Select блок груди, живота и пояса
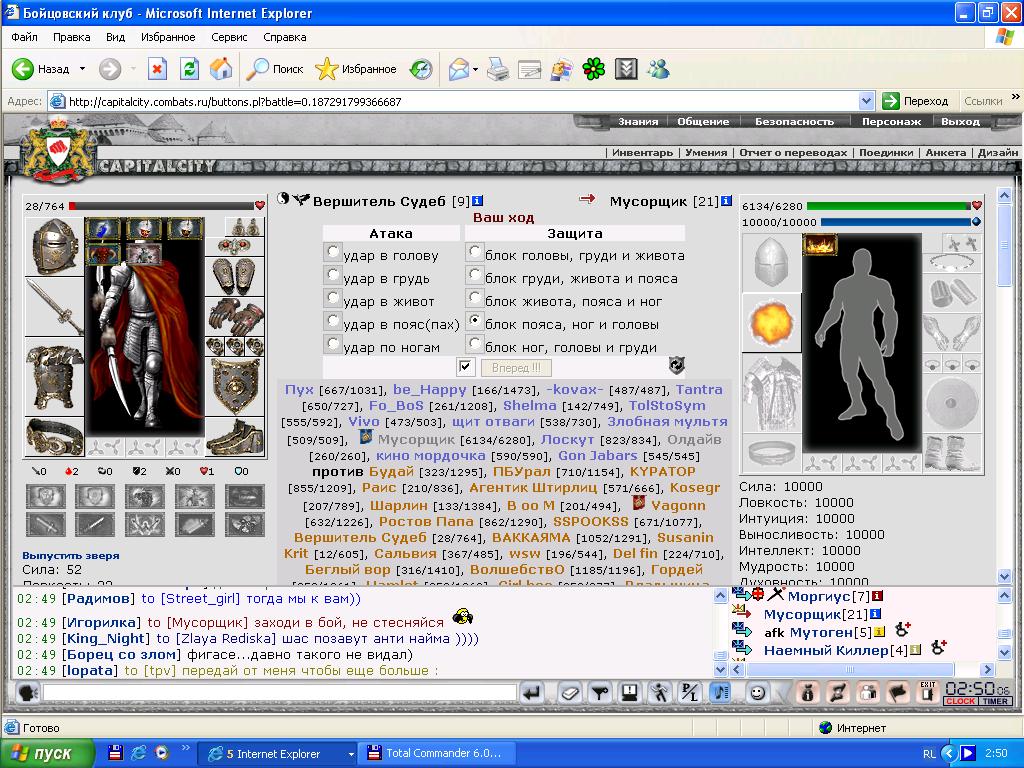 [x=475, y=275]
